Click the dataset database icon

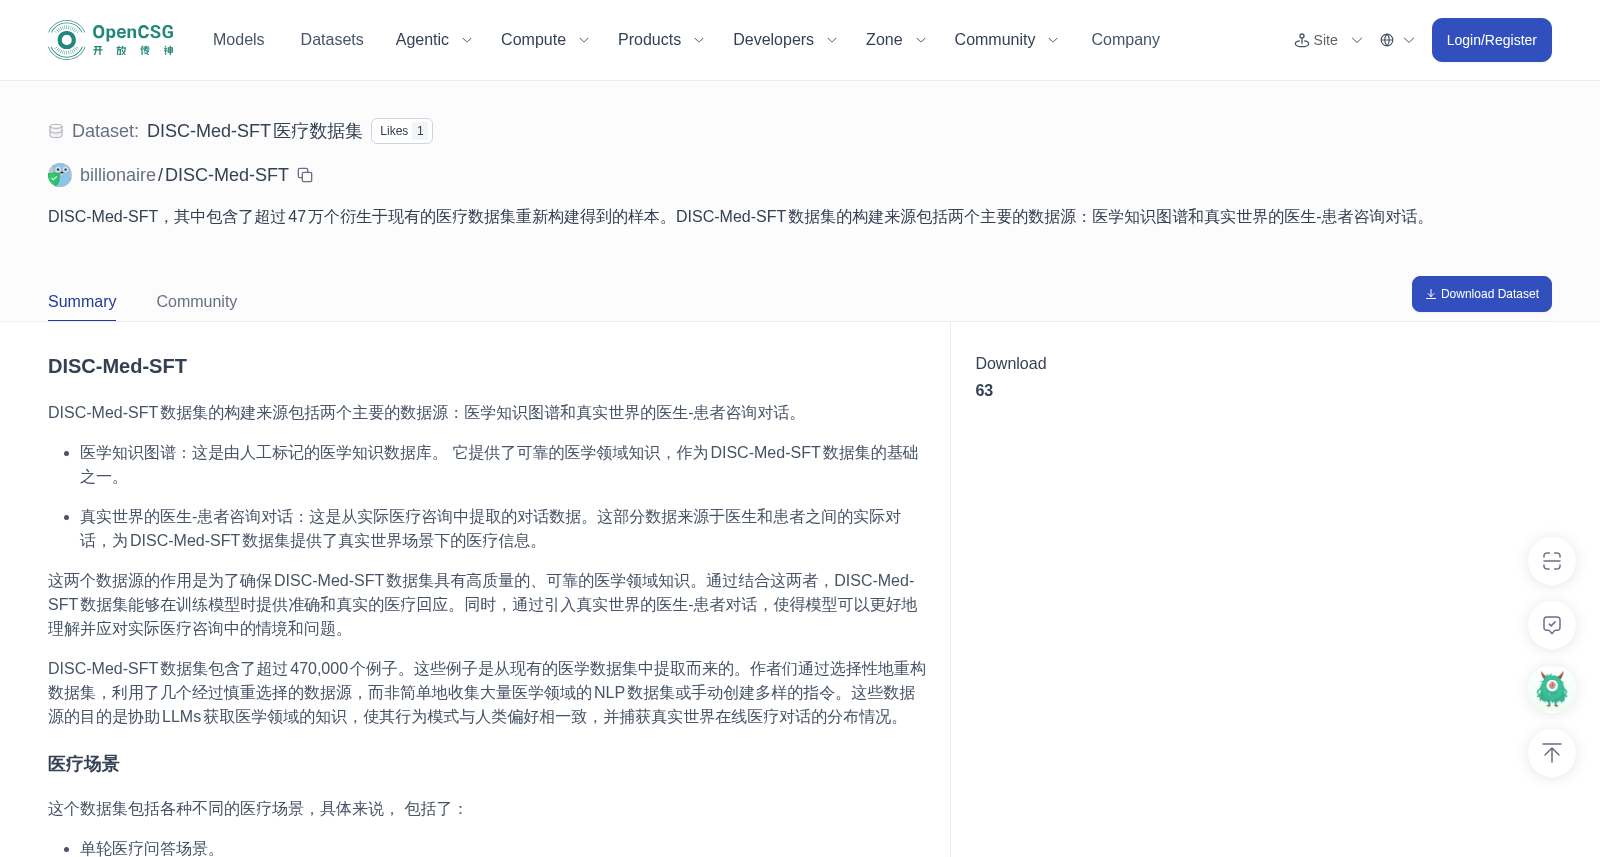tap(56, 131)
